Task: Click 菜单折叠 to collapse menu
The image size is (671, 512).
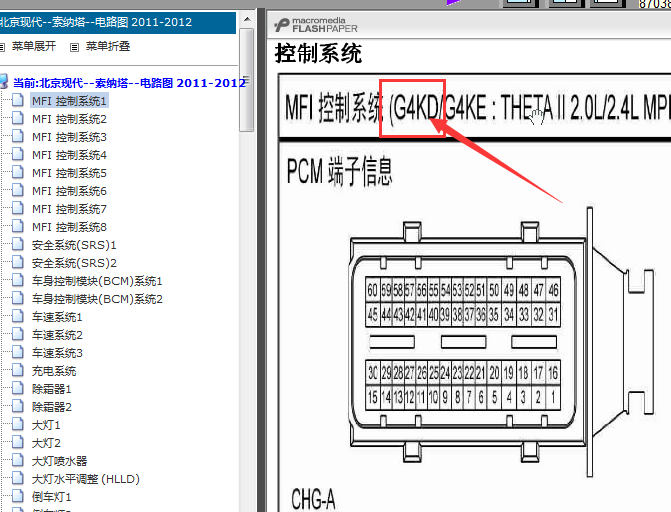Action: tap(108, 46)
